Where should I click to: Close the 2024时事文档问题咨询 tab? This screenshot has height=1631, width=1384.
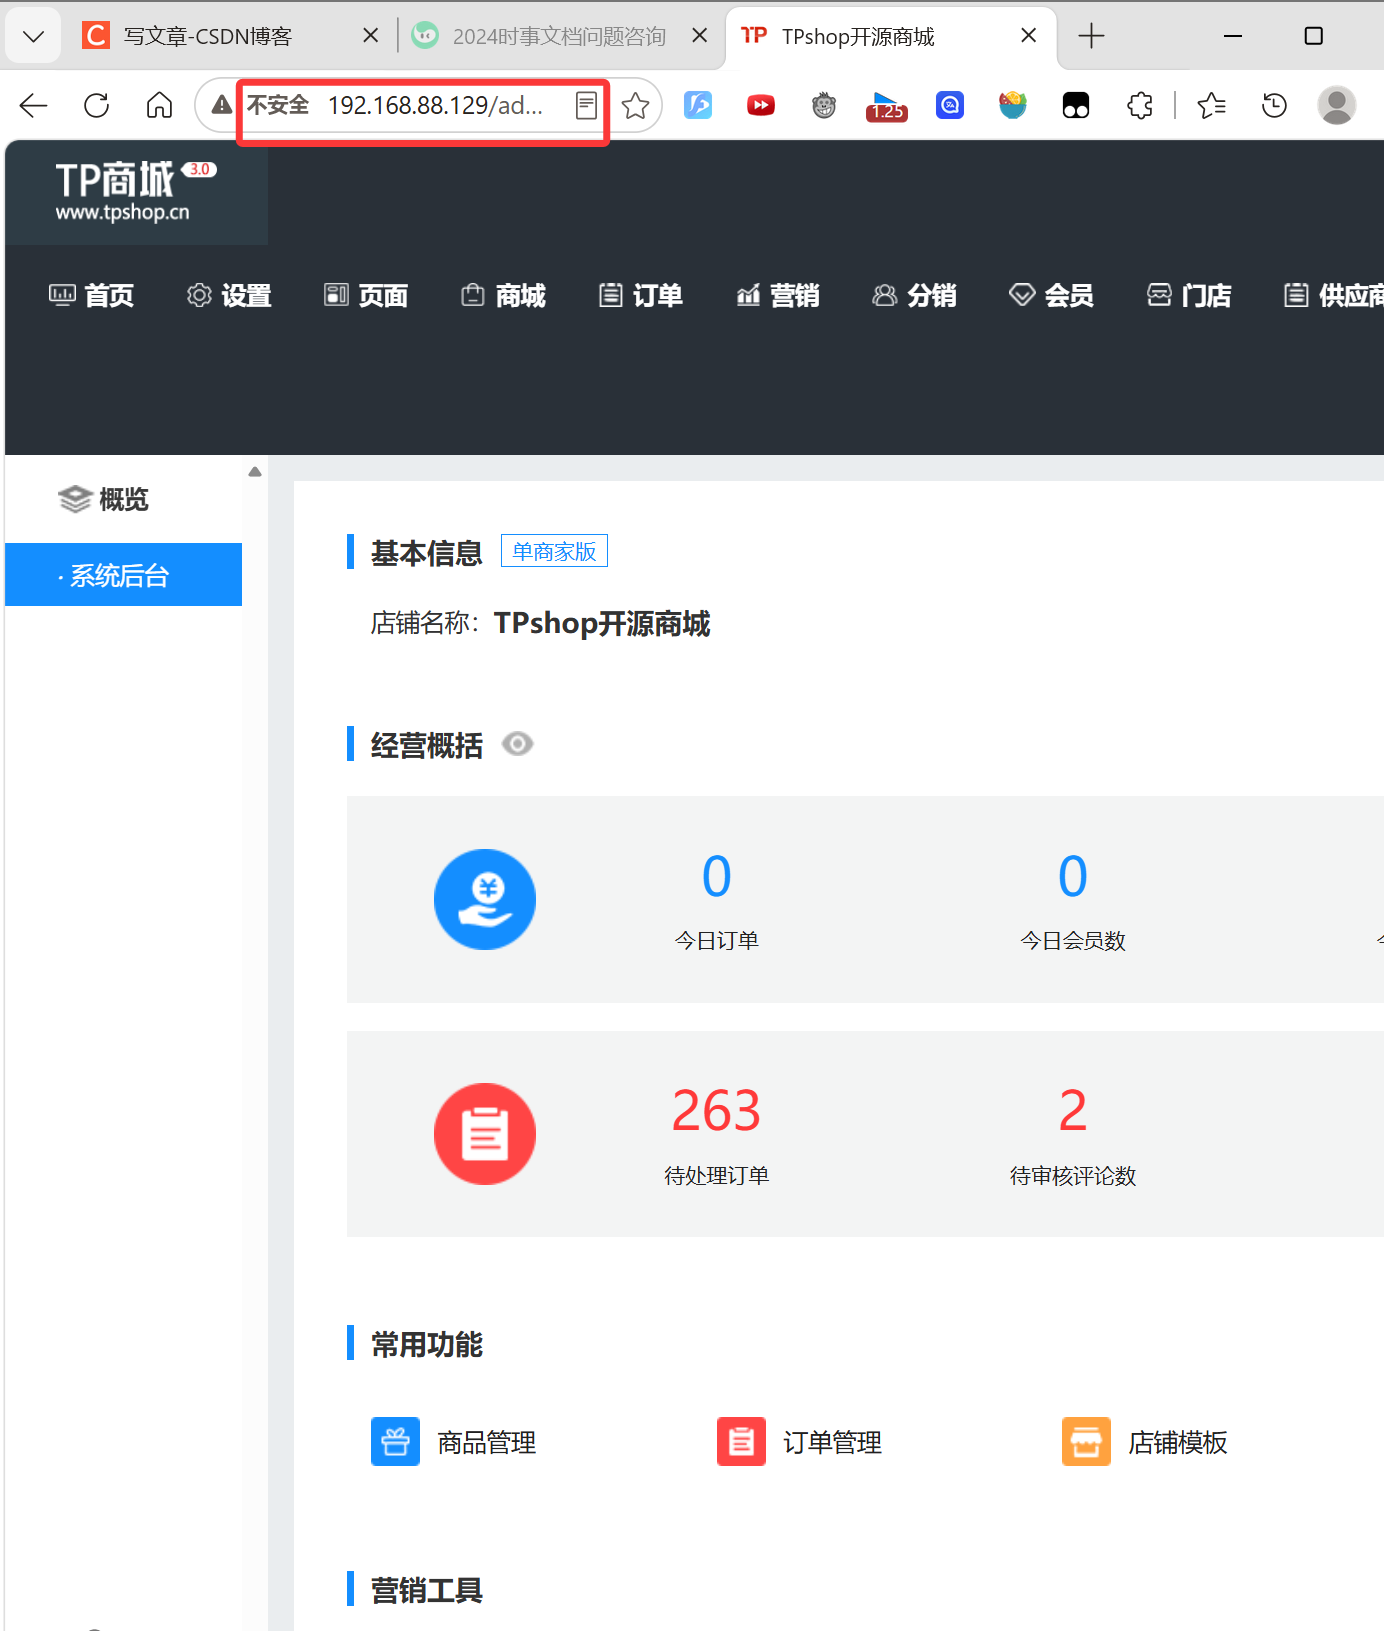point(699,36)
